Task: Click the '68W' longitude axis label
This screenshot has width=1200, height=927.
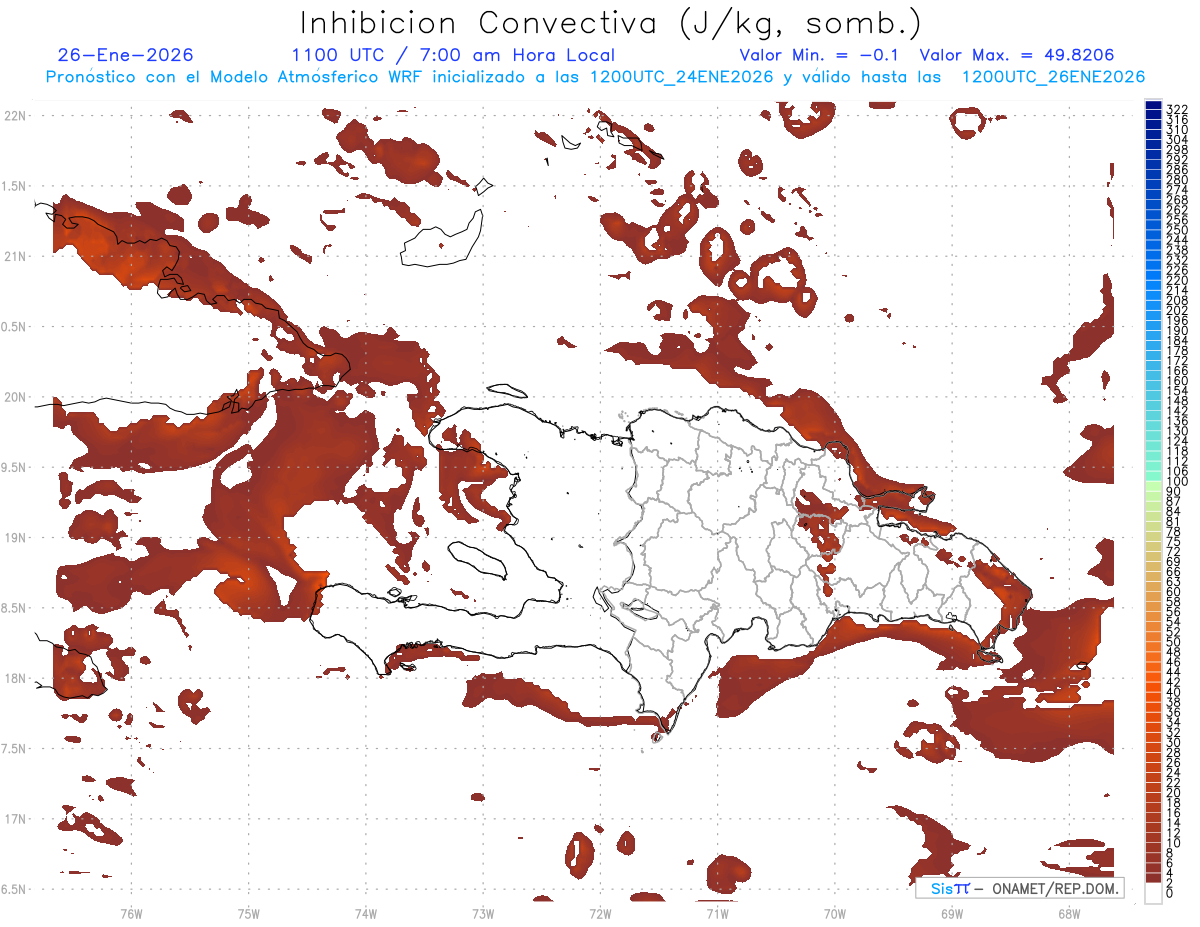Action: [1069, 913]
